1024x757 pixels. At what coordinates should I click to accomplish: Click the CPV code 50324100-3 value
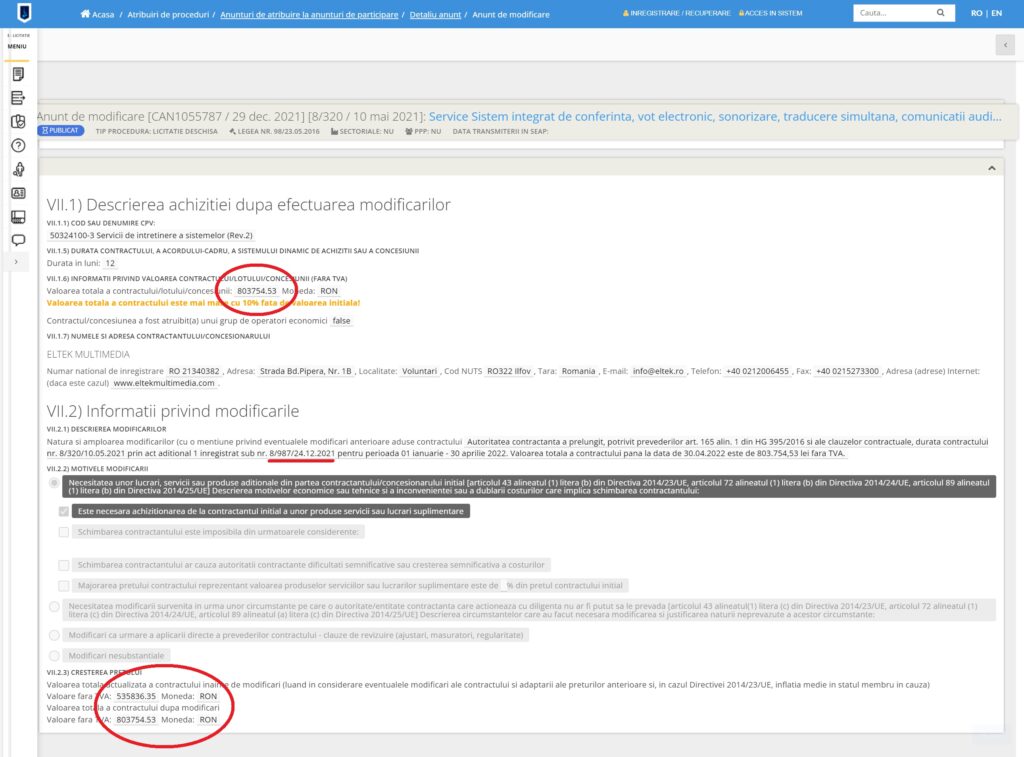click(x=151, y=235)
